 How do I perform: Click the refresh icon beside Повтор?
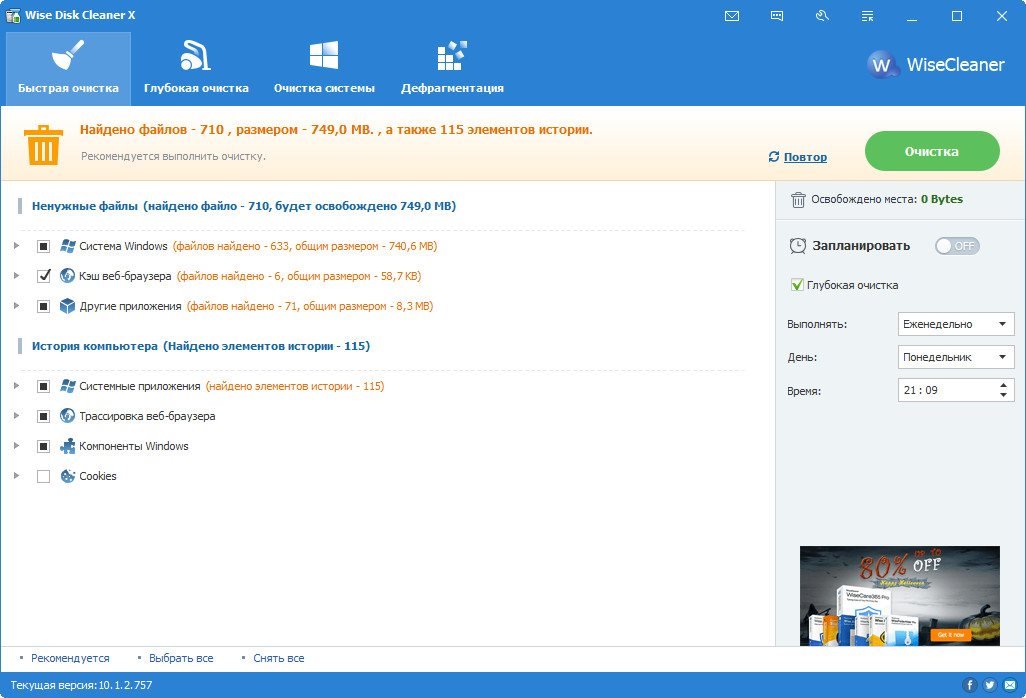click(773, 157)
